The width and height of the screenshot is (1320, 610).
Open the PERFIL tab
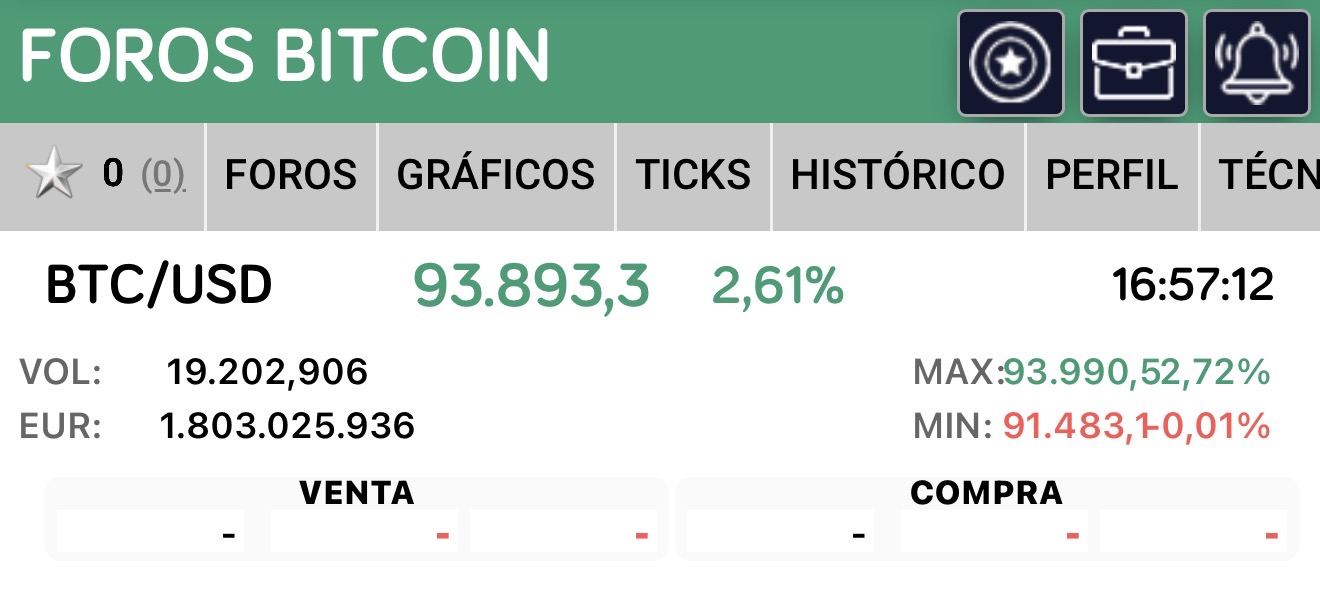click(1112, 176)
